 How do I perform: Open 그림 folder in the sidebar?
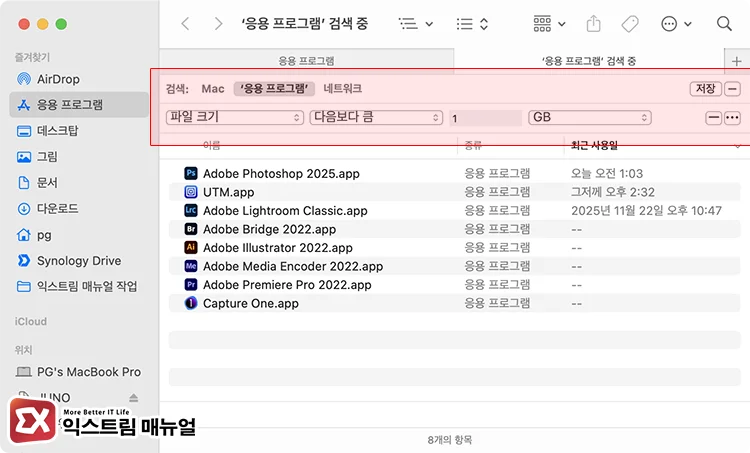pos(37,156)
